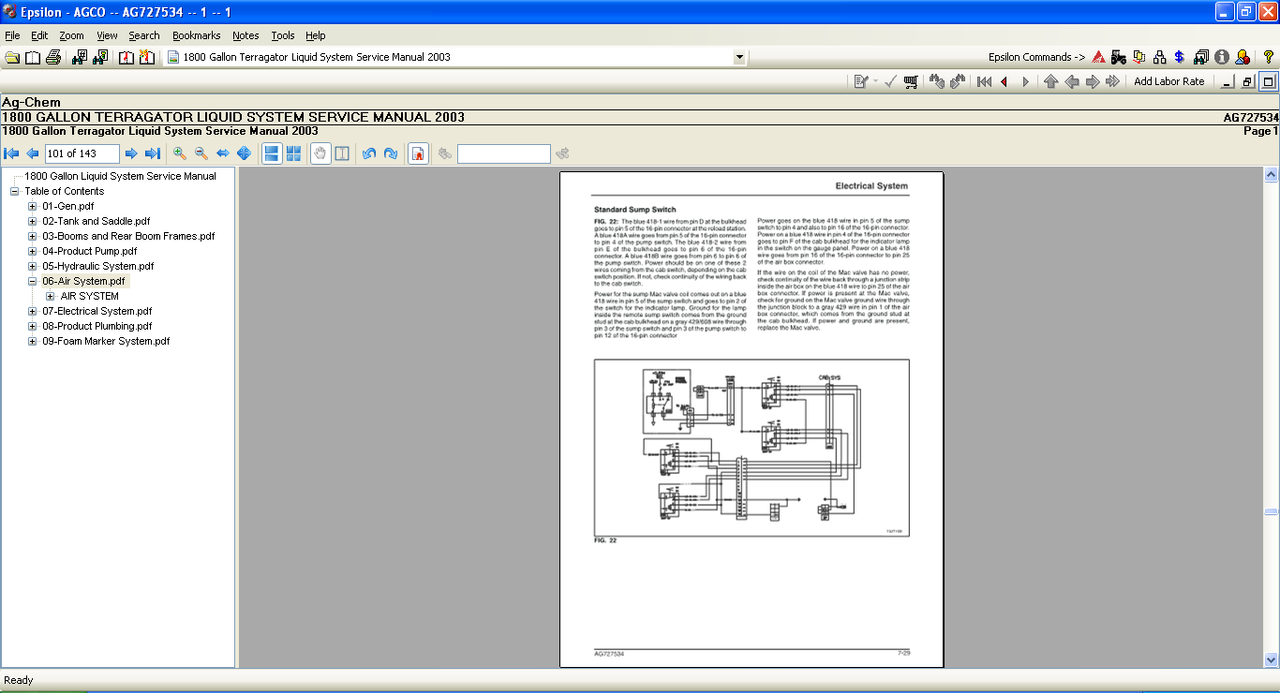
Task: Open the Bookmarks menu
Action: [196, 35]
